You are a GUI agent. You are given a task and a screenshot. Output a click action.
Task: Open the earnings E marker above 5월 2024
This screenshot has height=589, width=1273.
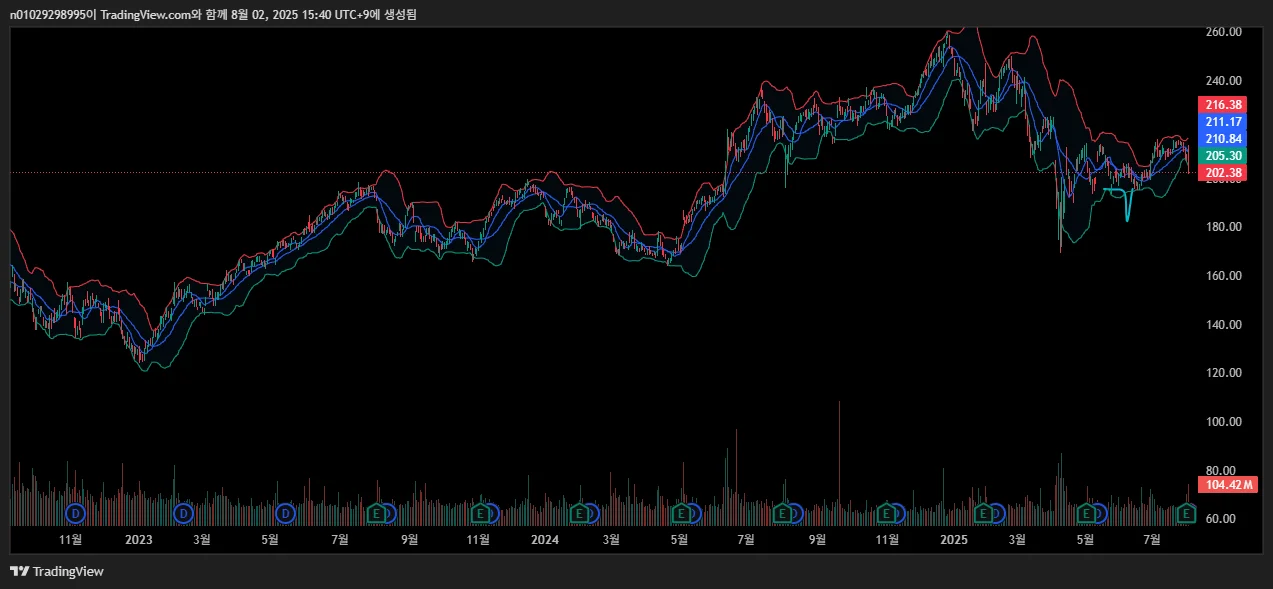682,513
